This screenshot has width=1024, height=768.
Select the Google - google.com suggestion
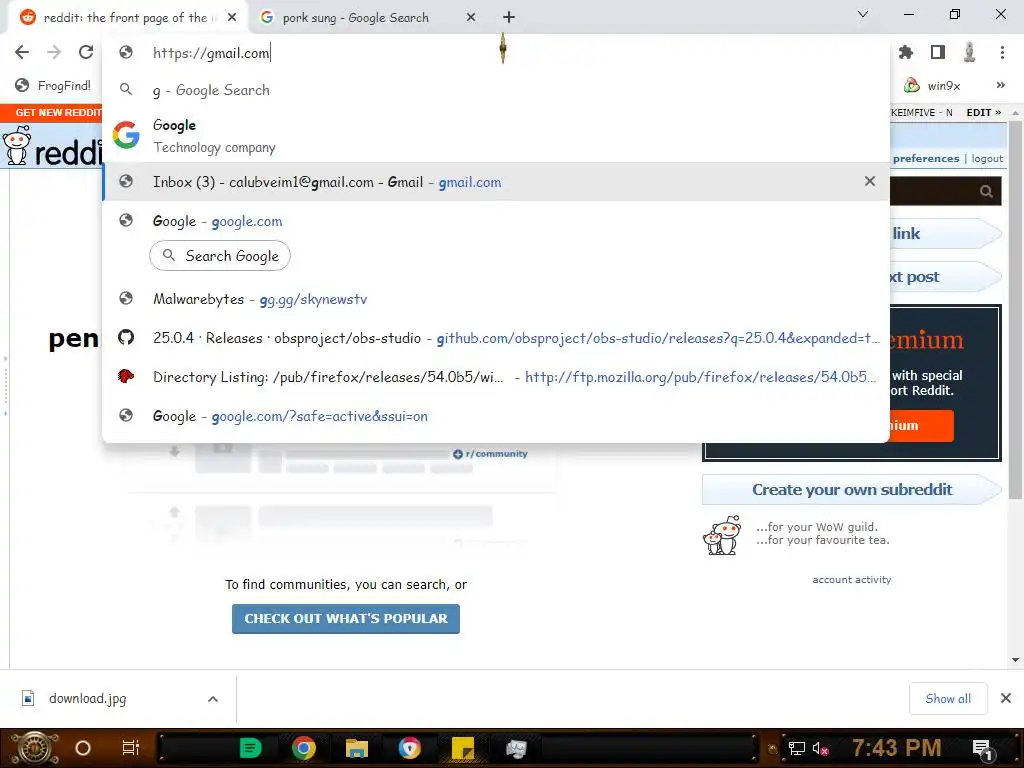click(496, 221)
